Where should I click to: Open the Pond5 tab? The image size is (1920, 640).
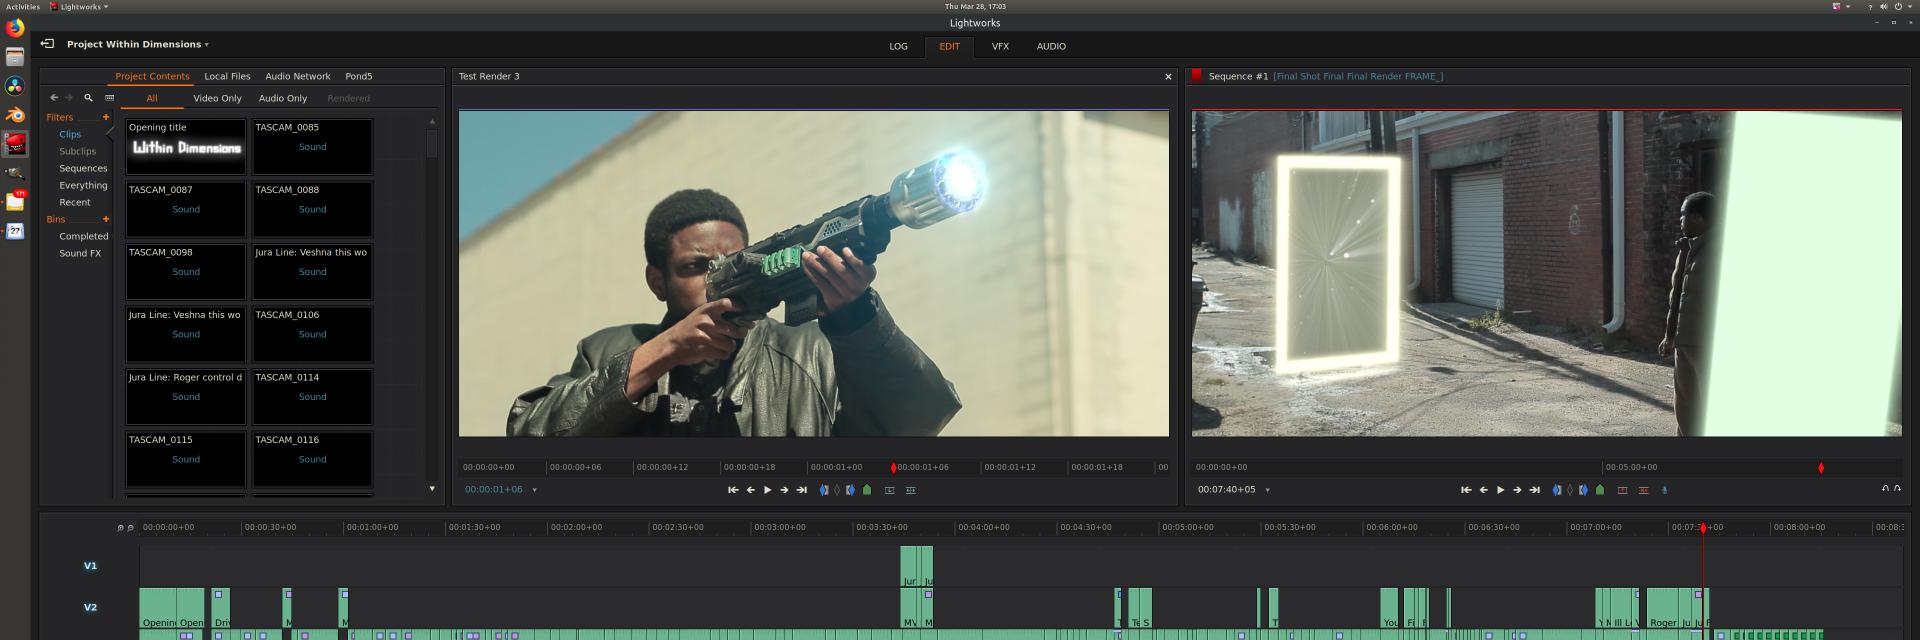[x=358, y=76]
